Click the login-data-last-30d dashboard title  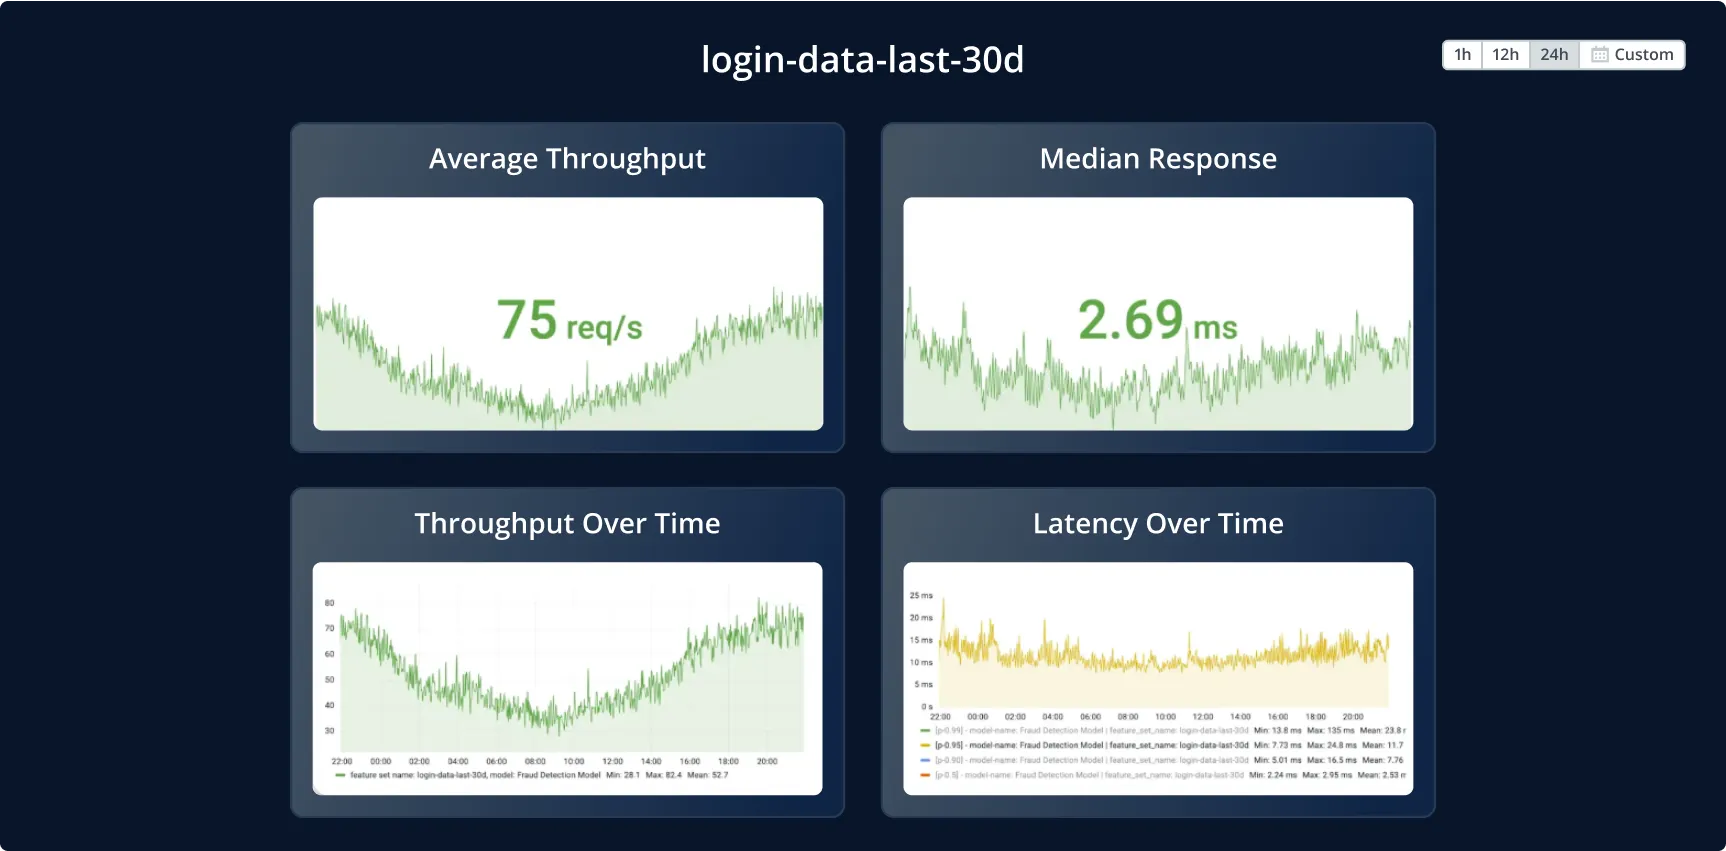[863, 60]
